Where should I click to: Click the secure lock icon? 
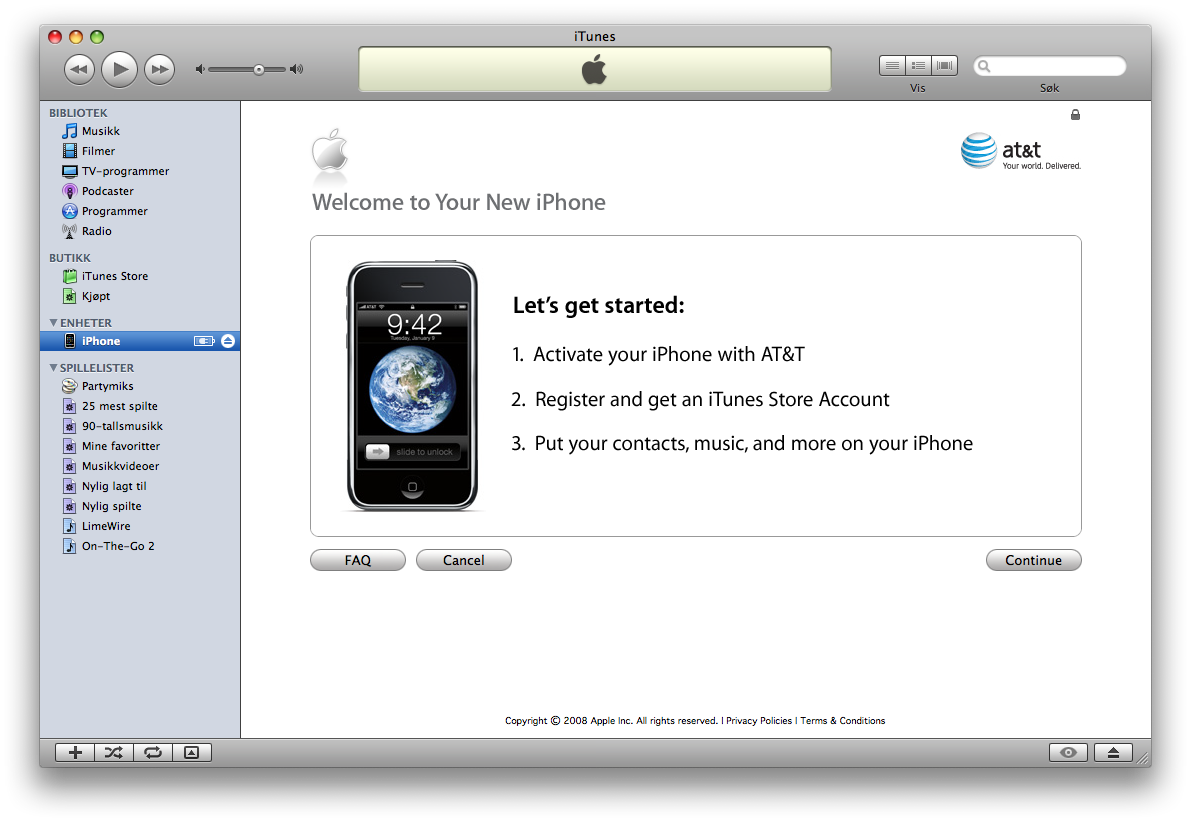[1075, 115]
